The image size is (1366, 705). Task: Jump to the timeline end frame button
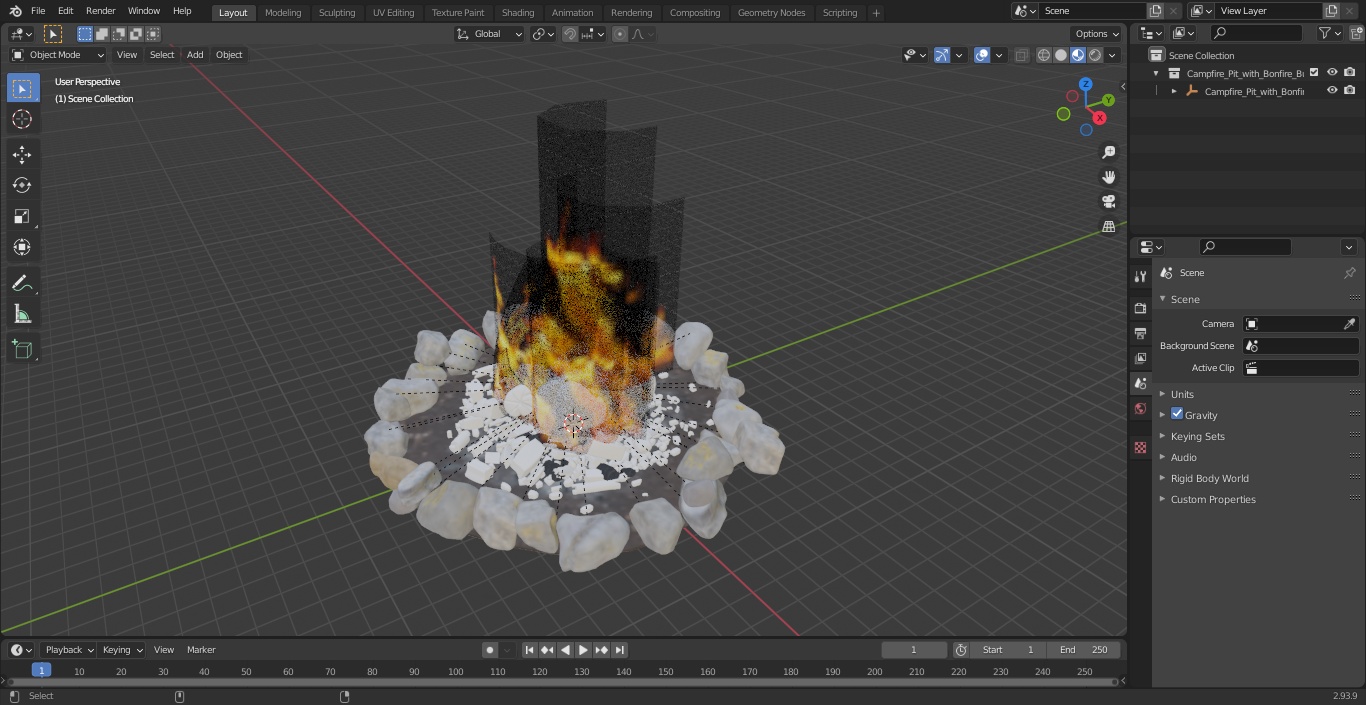(619, 650)
